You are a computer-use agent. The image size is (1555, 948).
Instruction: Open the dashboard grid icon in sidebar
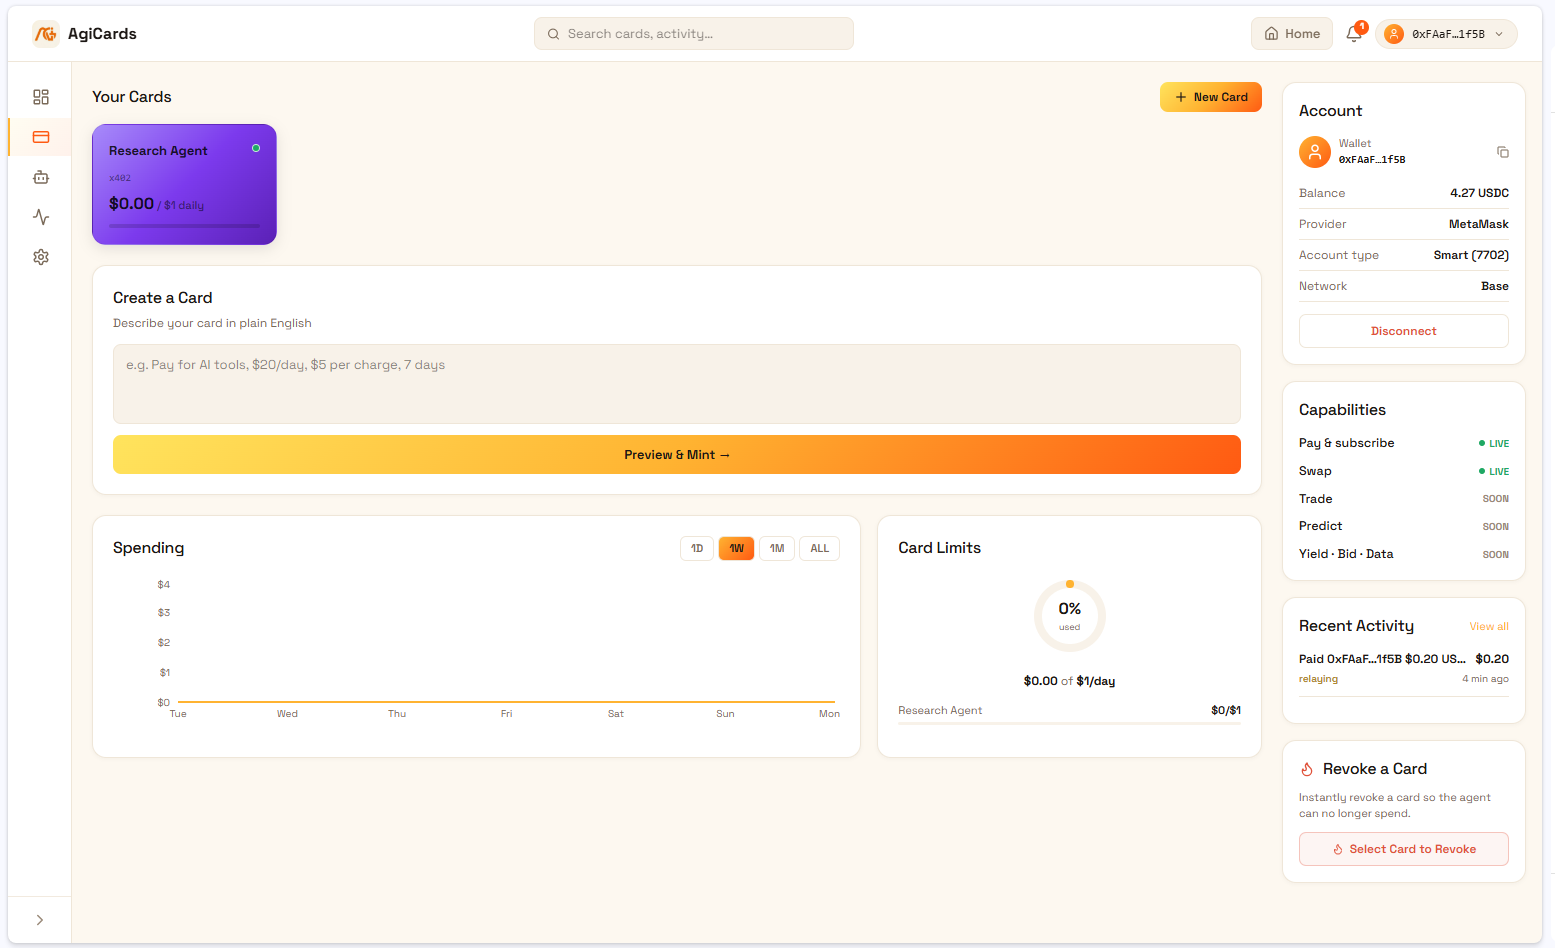pyautogui.click(x=41, y=97)
